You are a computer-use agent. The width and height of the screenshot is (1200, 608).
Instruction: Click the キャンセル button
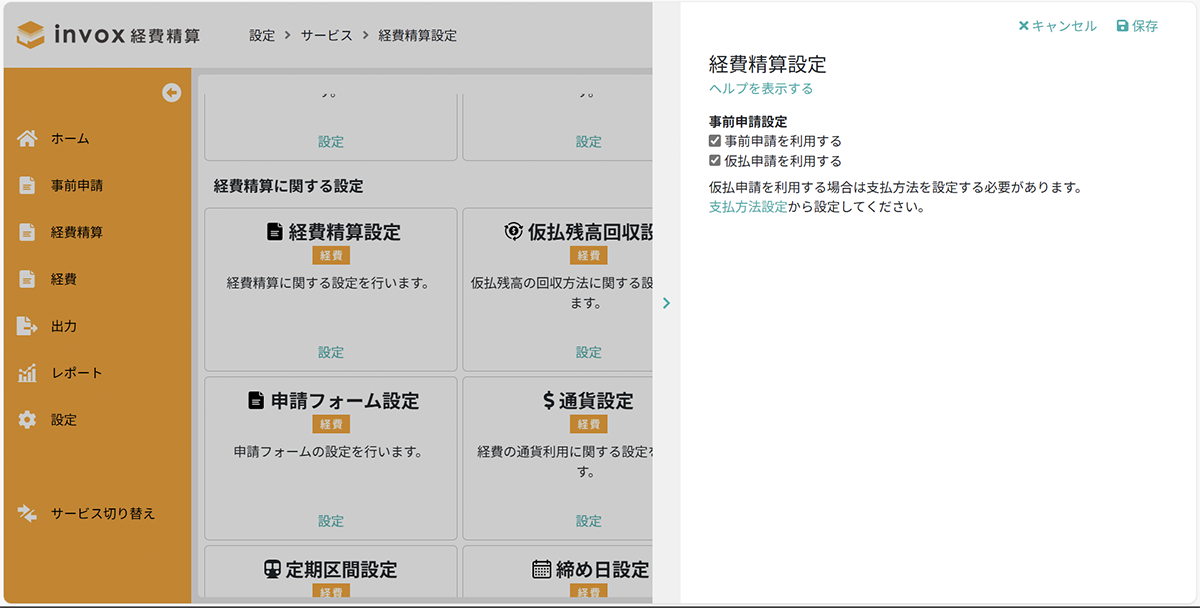1057,26
